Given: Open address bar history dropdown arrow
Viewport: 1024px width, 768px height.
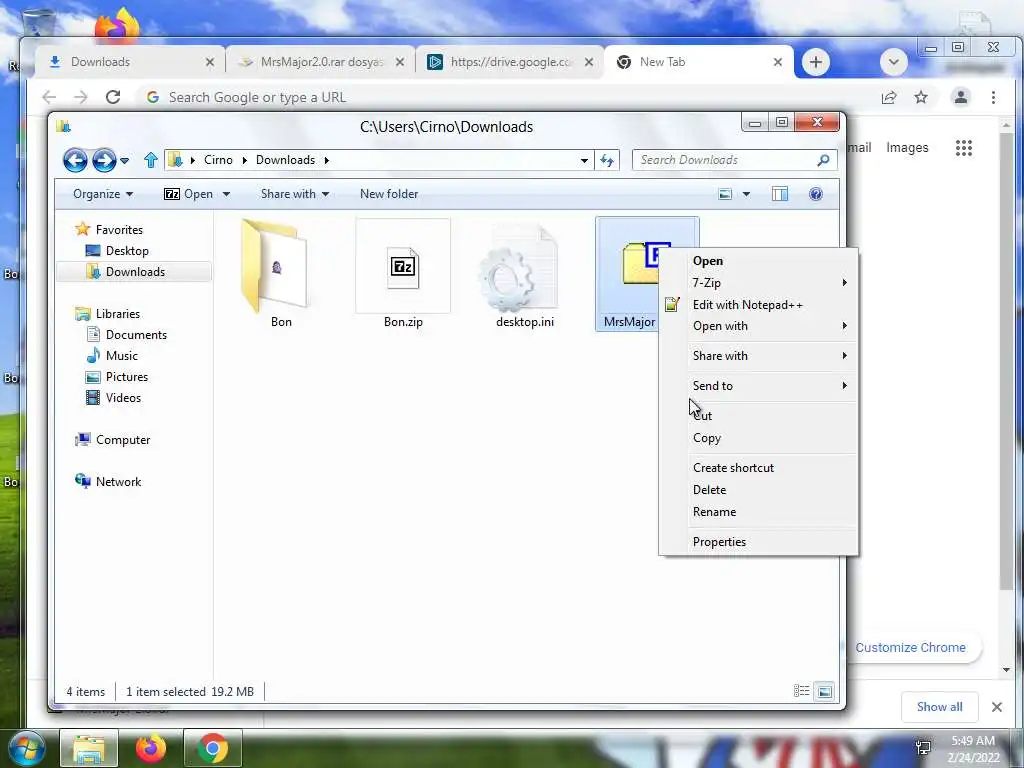Looking at the screenshot, I should [x=584, y=160].
